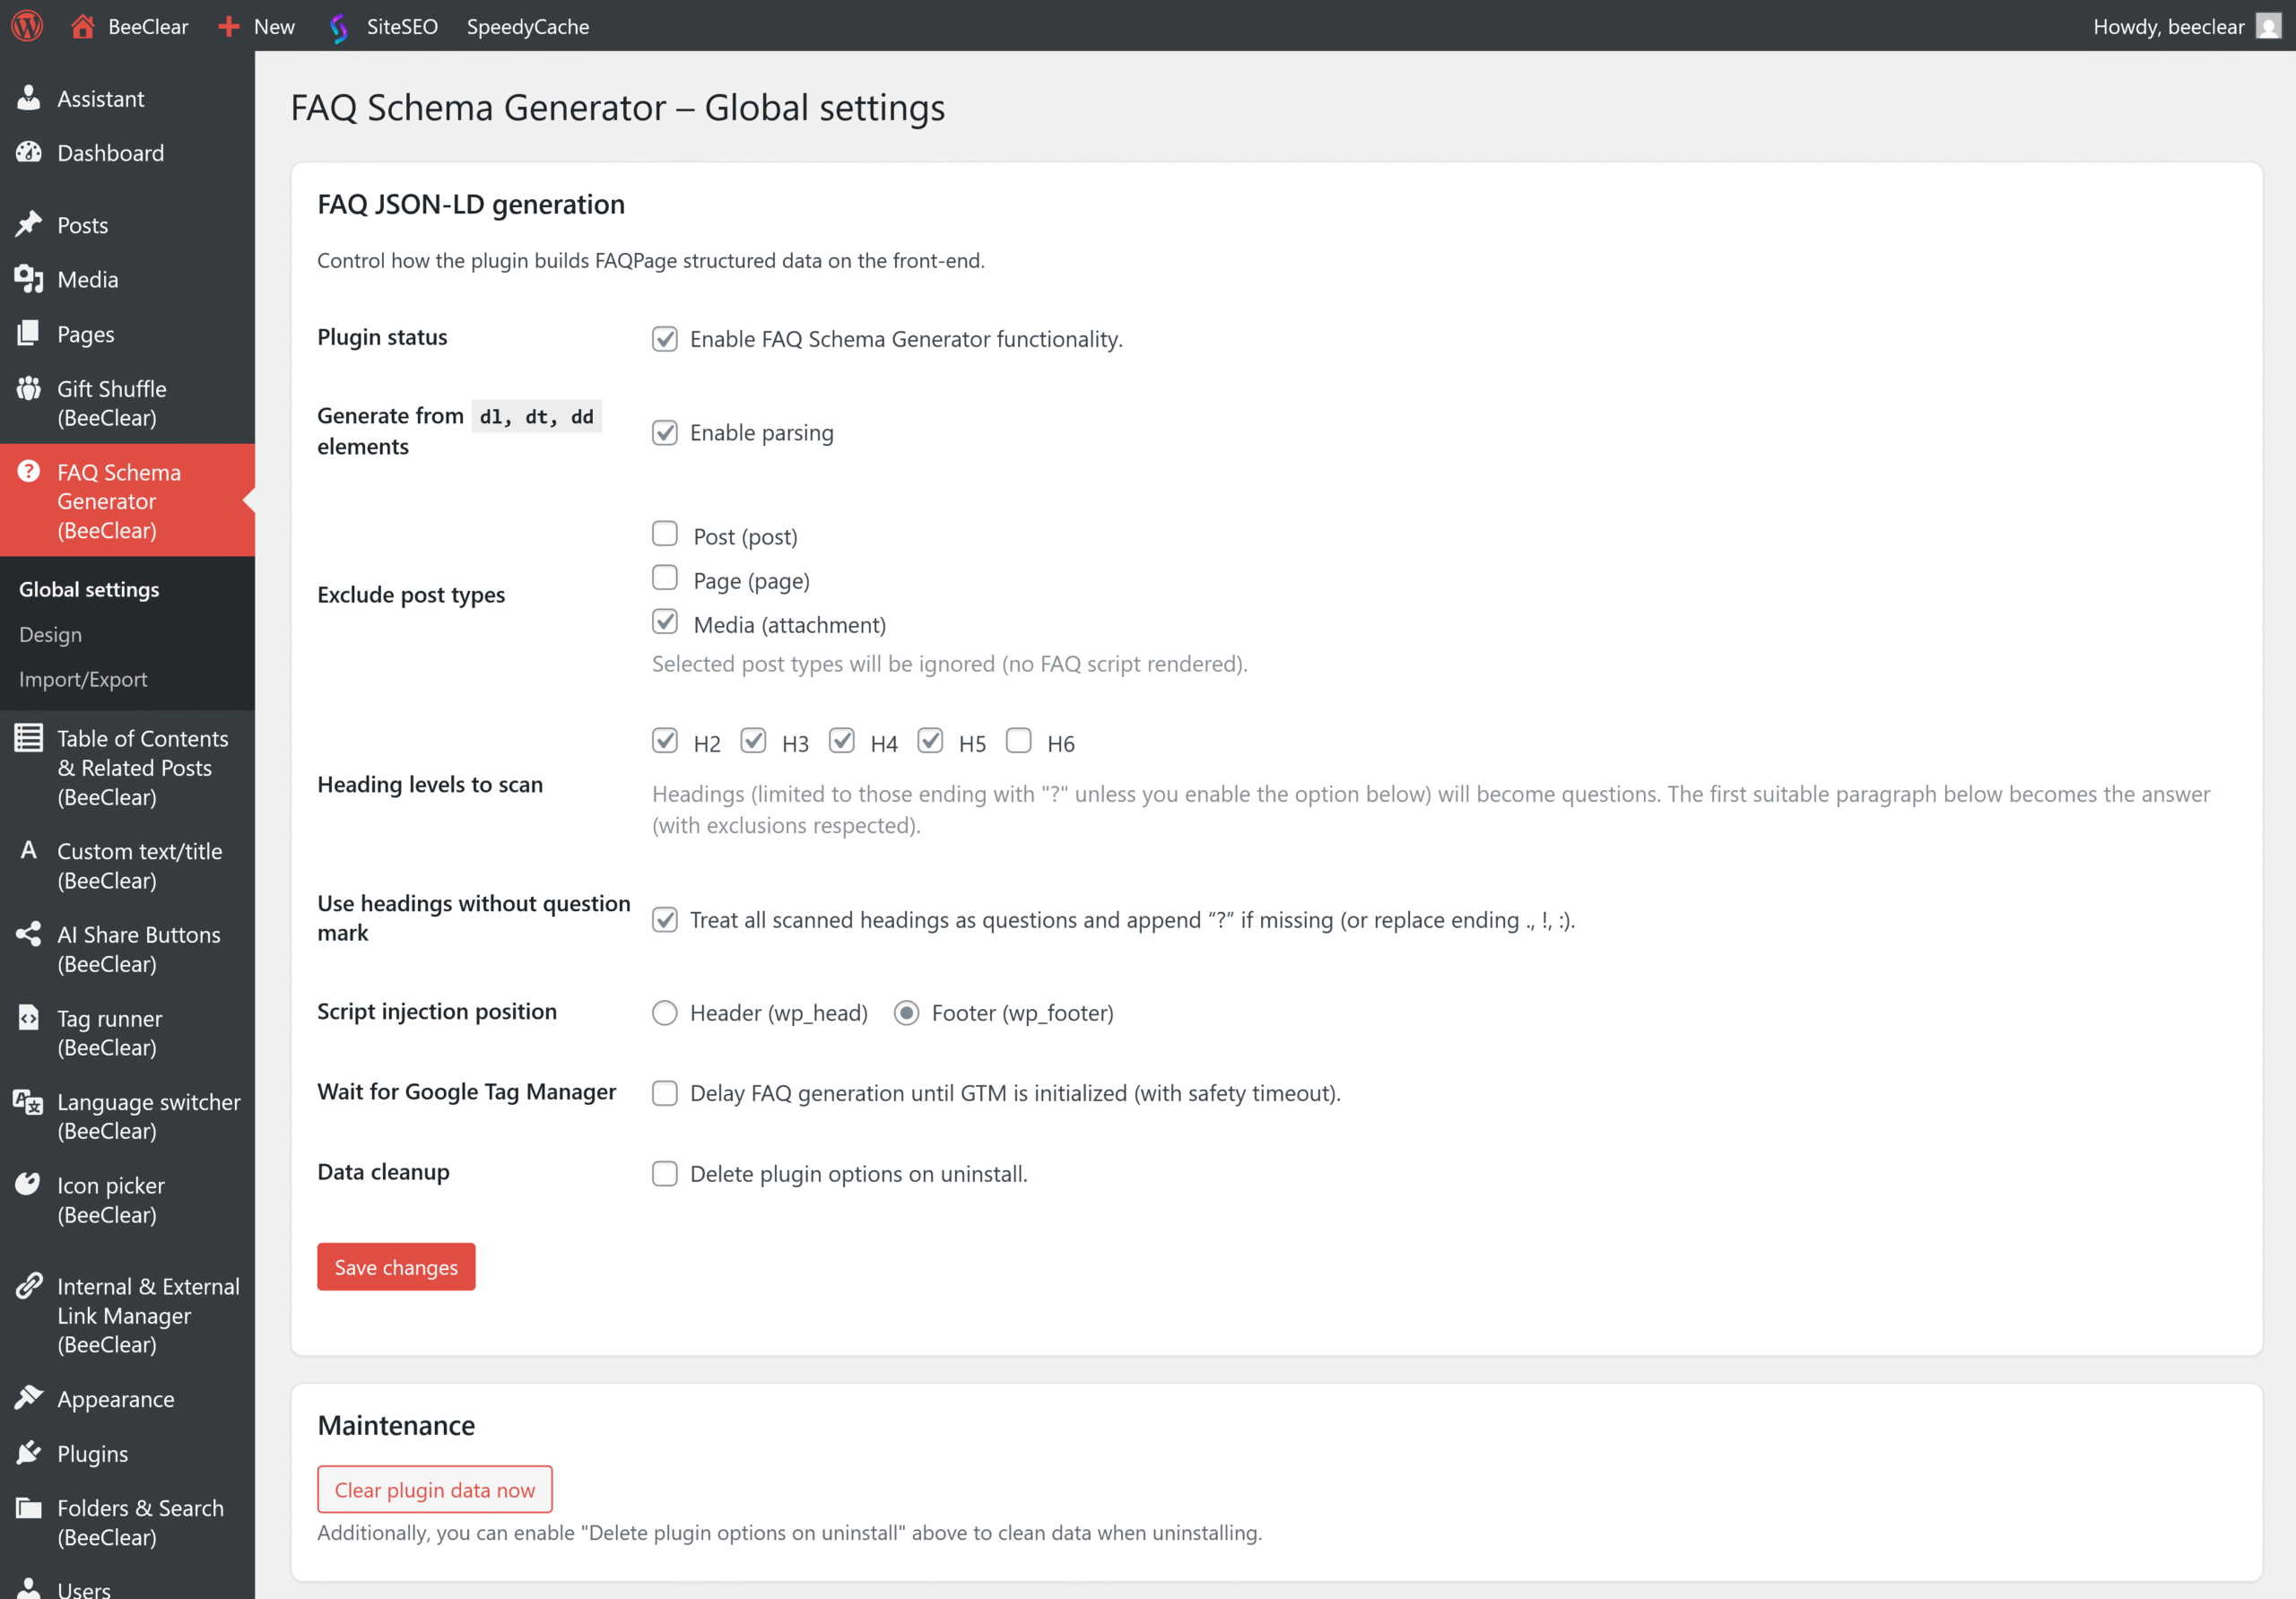
Task: Click the WordPress logo icon
Action: 27,26
